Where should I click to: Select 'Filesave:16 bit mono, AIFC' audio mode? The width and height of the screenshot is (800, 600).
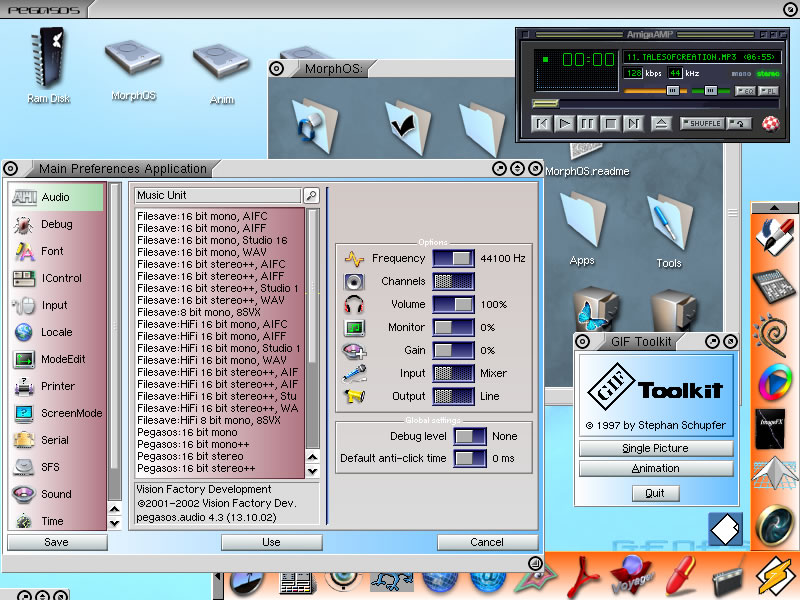point(220,216)
